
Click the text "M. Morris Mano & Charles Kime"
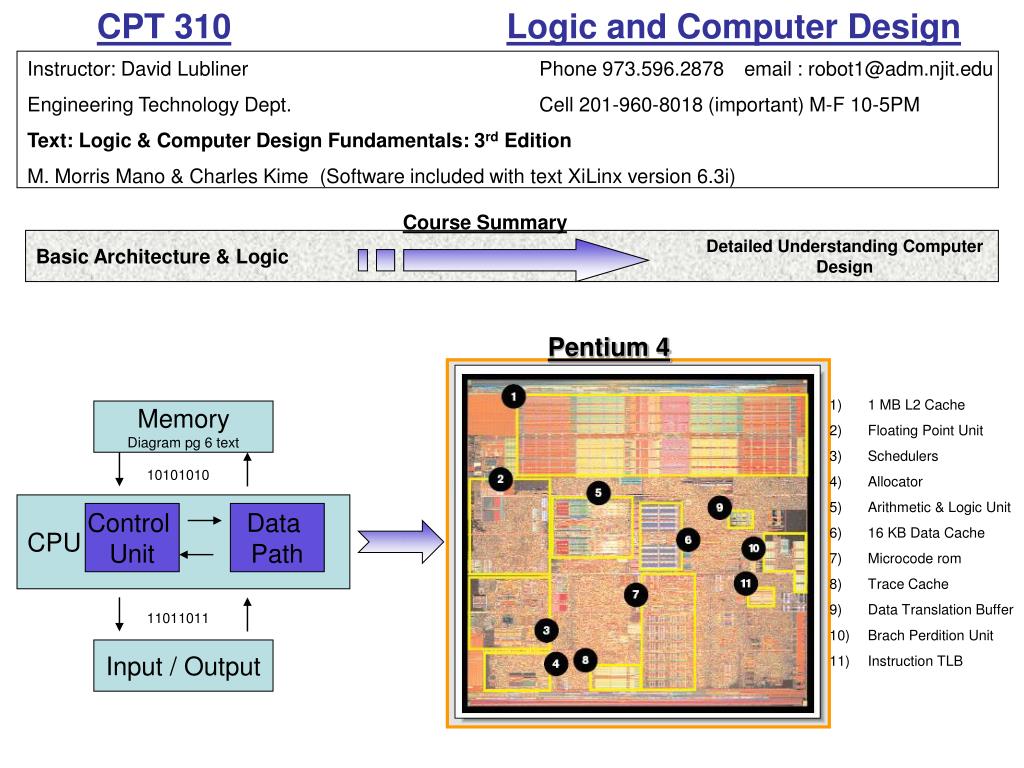(x=167, y=176)
